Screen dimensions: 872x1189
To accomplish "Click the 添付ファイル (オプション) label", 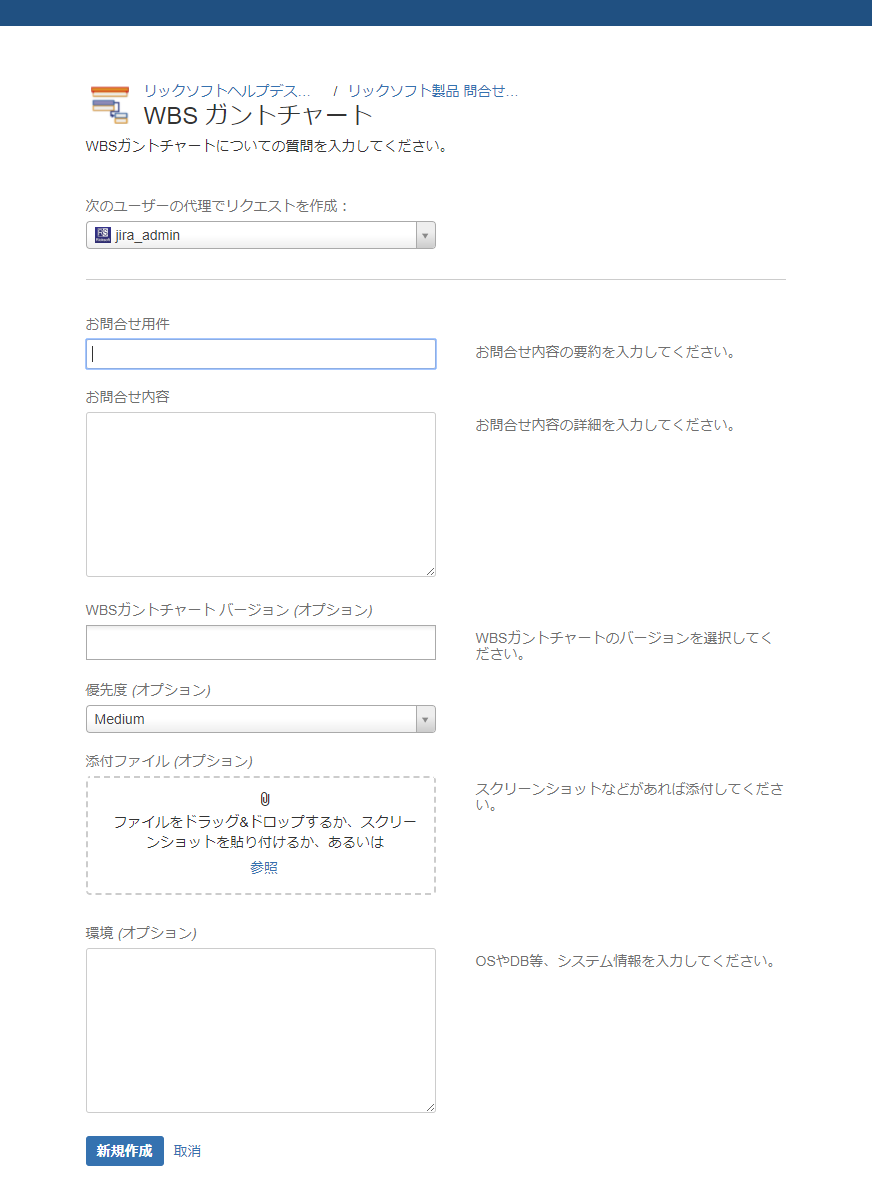I will tap(169, 761).
